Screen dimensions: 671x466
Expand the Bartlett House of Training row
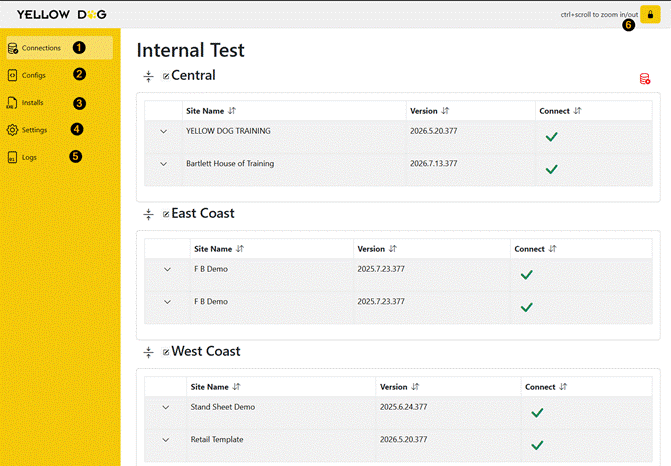click(x=163, y=164)
